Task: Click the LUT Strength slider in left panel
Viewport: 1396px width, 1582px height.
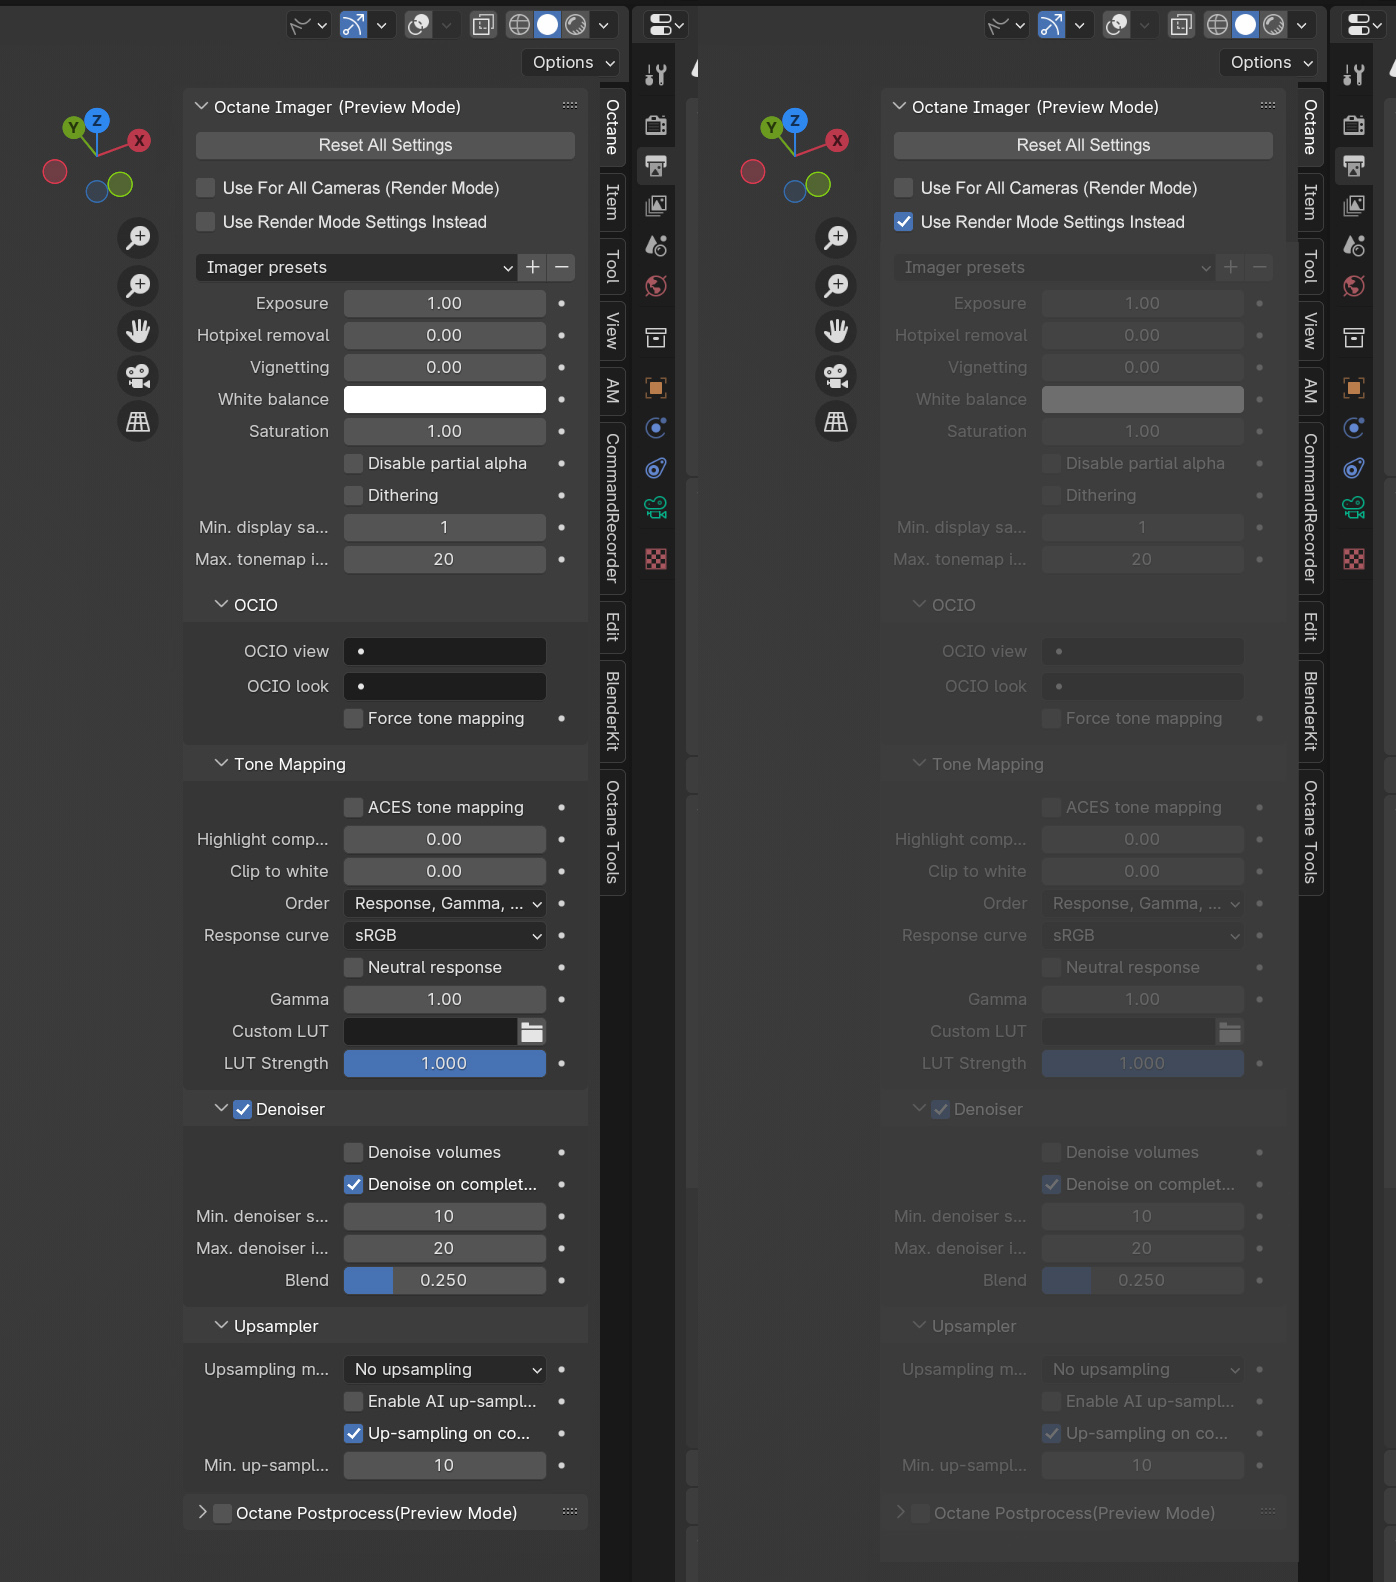Action: [x=445, y=1064]
